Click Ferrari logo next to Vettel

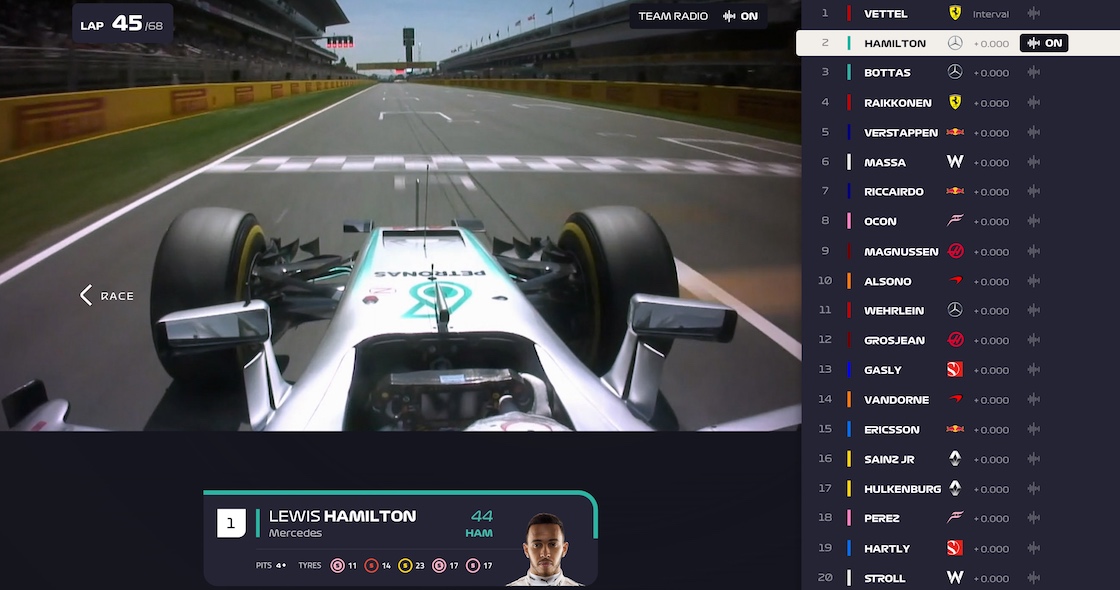tap(955, 13)
